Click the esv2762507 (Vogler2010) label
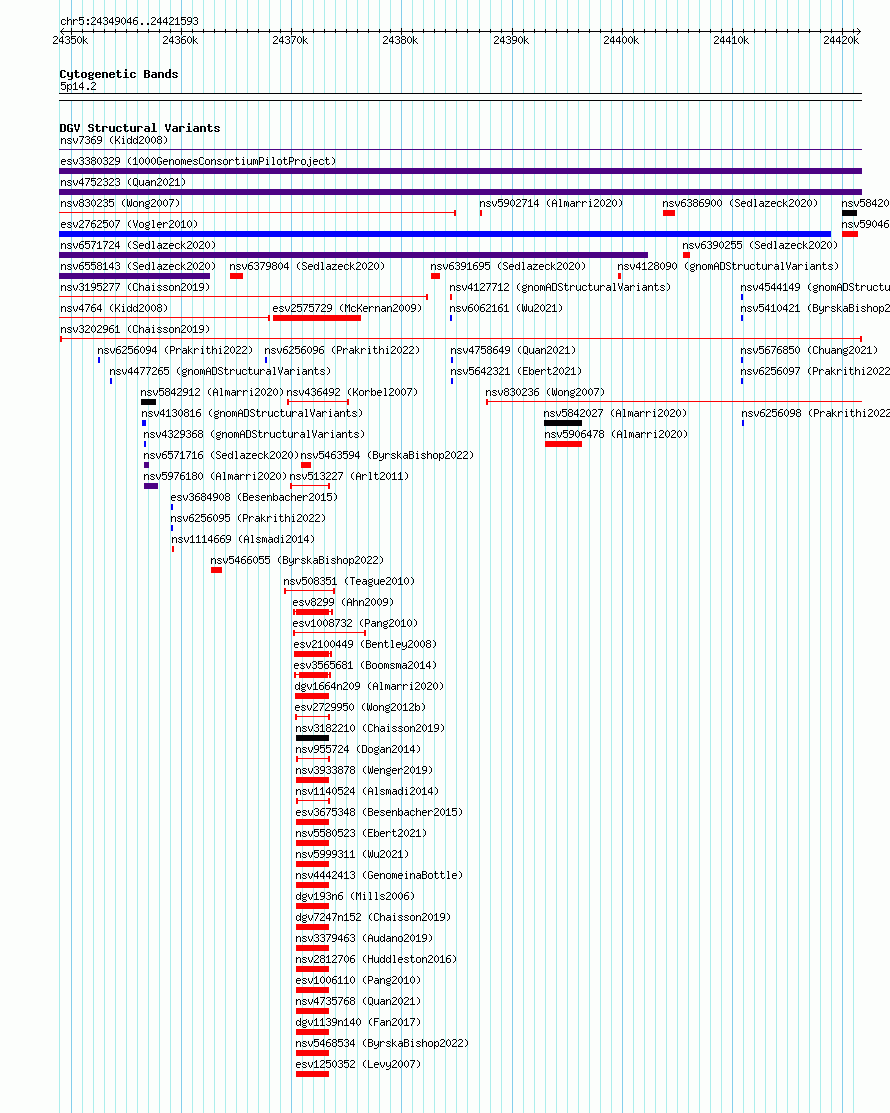The width and height of the screenshot is (890, 1113). click(x=128, y=224)
